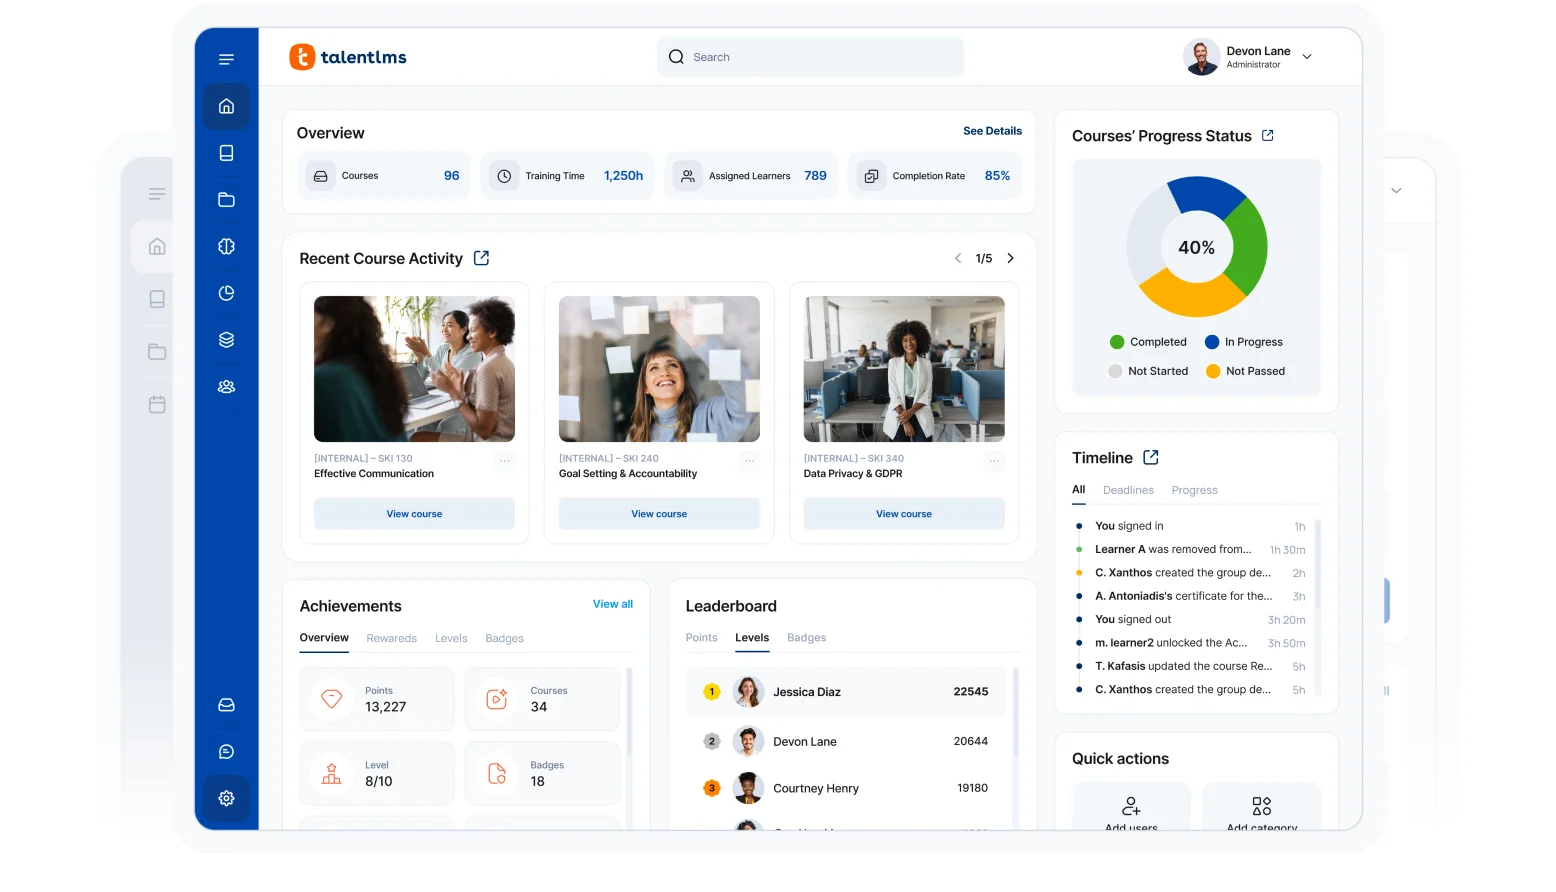Go to next page of recent courses
The height and width of the screenshot is (892, 1556).
(x=1010, y=258)
